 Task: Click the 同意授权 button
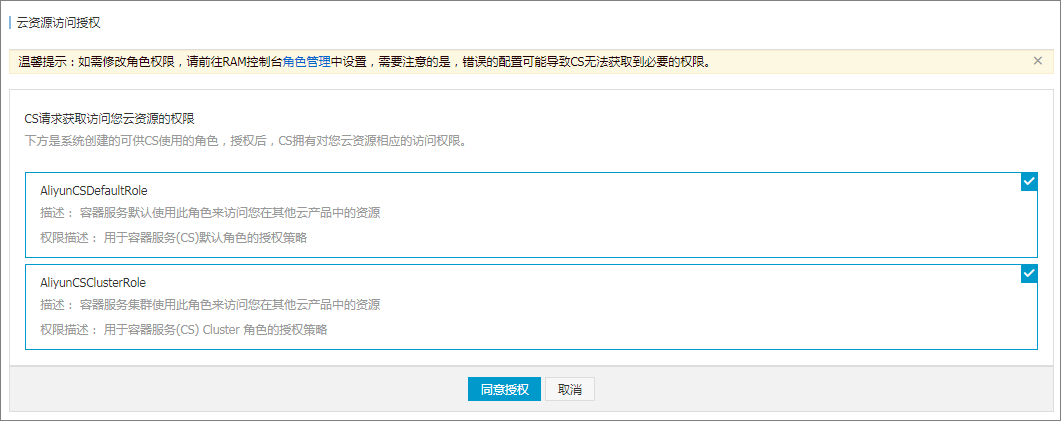[504, 389]
